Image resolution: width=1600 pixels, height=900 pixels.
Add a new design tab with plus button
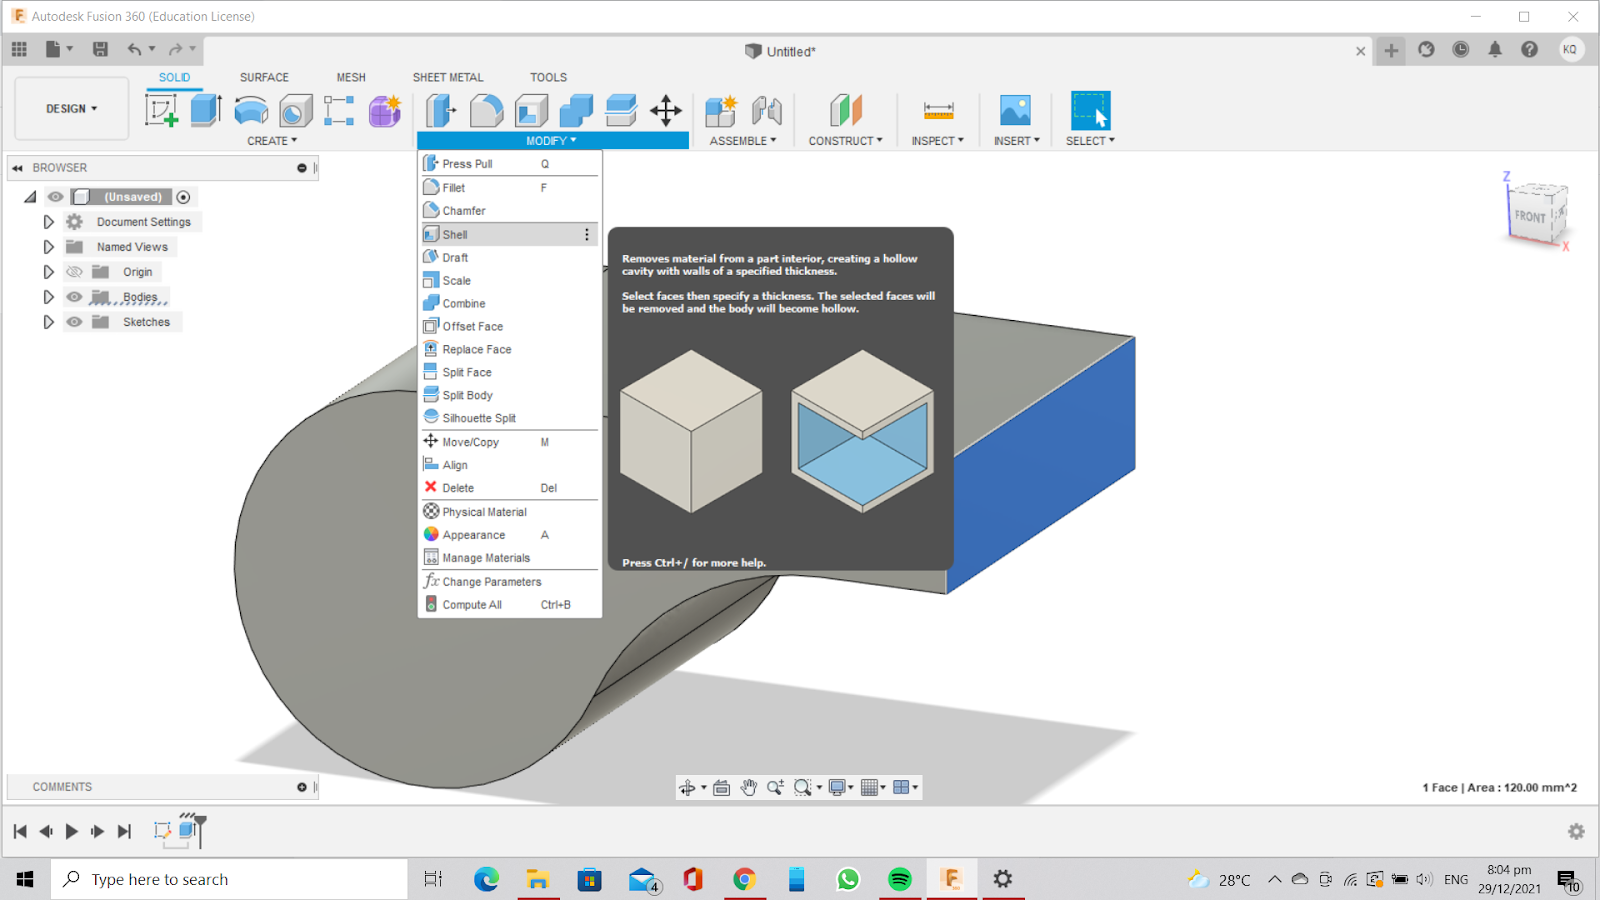[x=1391, y=50]
